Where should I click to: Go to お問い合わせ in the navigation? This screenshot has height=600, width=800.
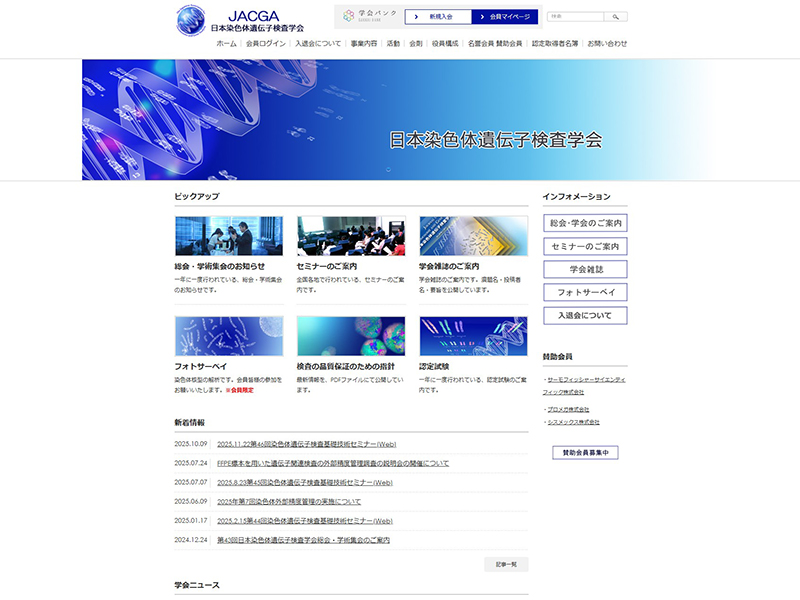coord(607,44)
